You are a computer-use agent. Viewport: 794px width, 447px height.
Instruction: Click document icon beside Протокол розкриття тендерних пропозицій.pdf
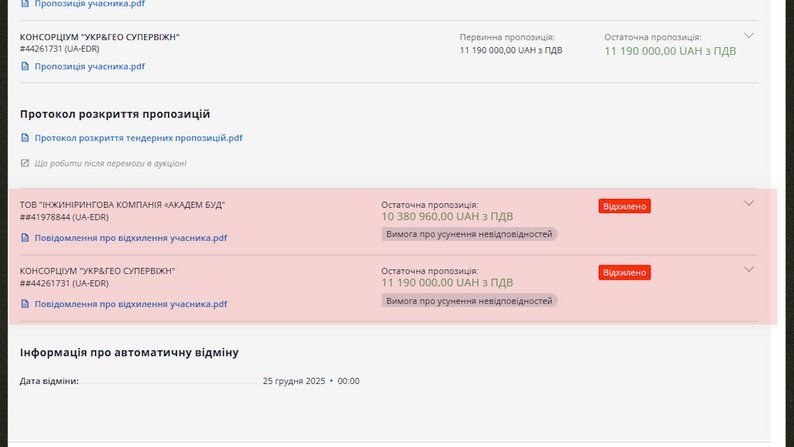point(25,138)
